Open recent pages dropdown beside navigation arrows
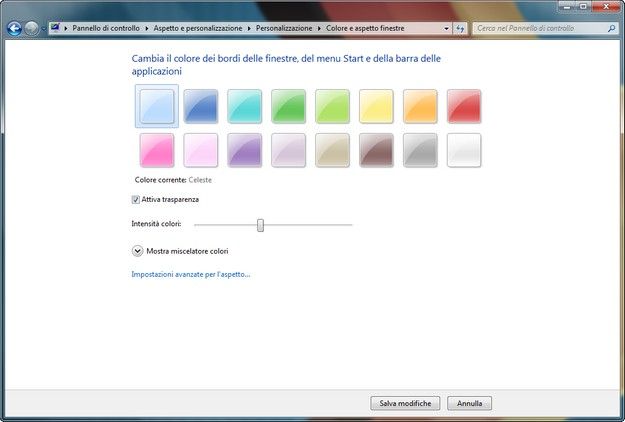Screen dimensions: 625x422 point(43,29)
